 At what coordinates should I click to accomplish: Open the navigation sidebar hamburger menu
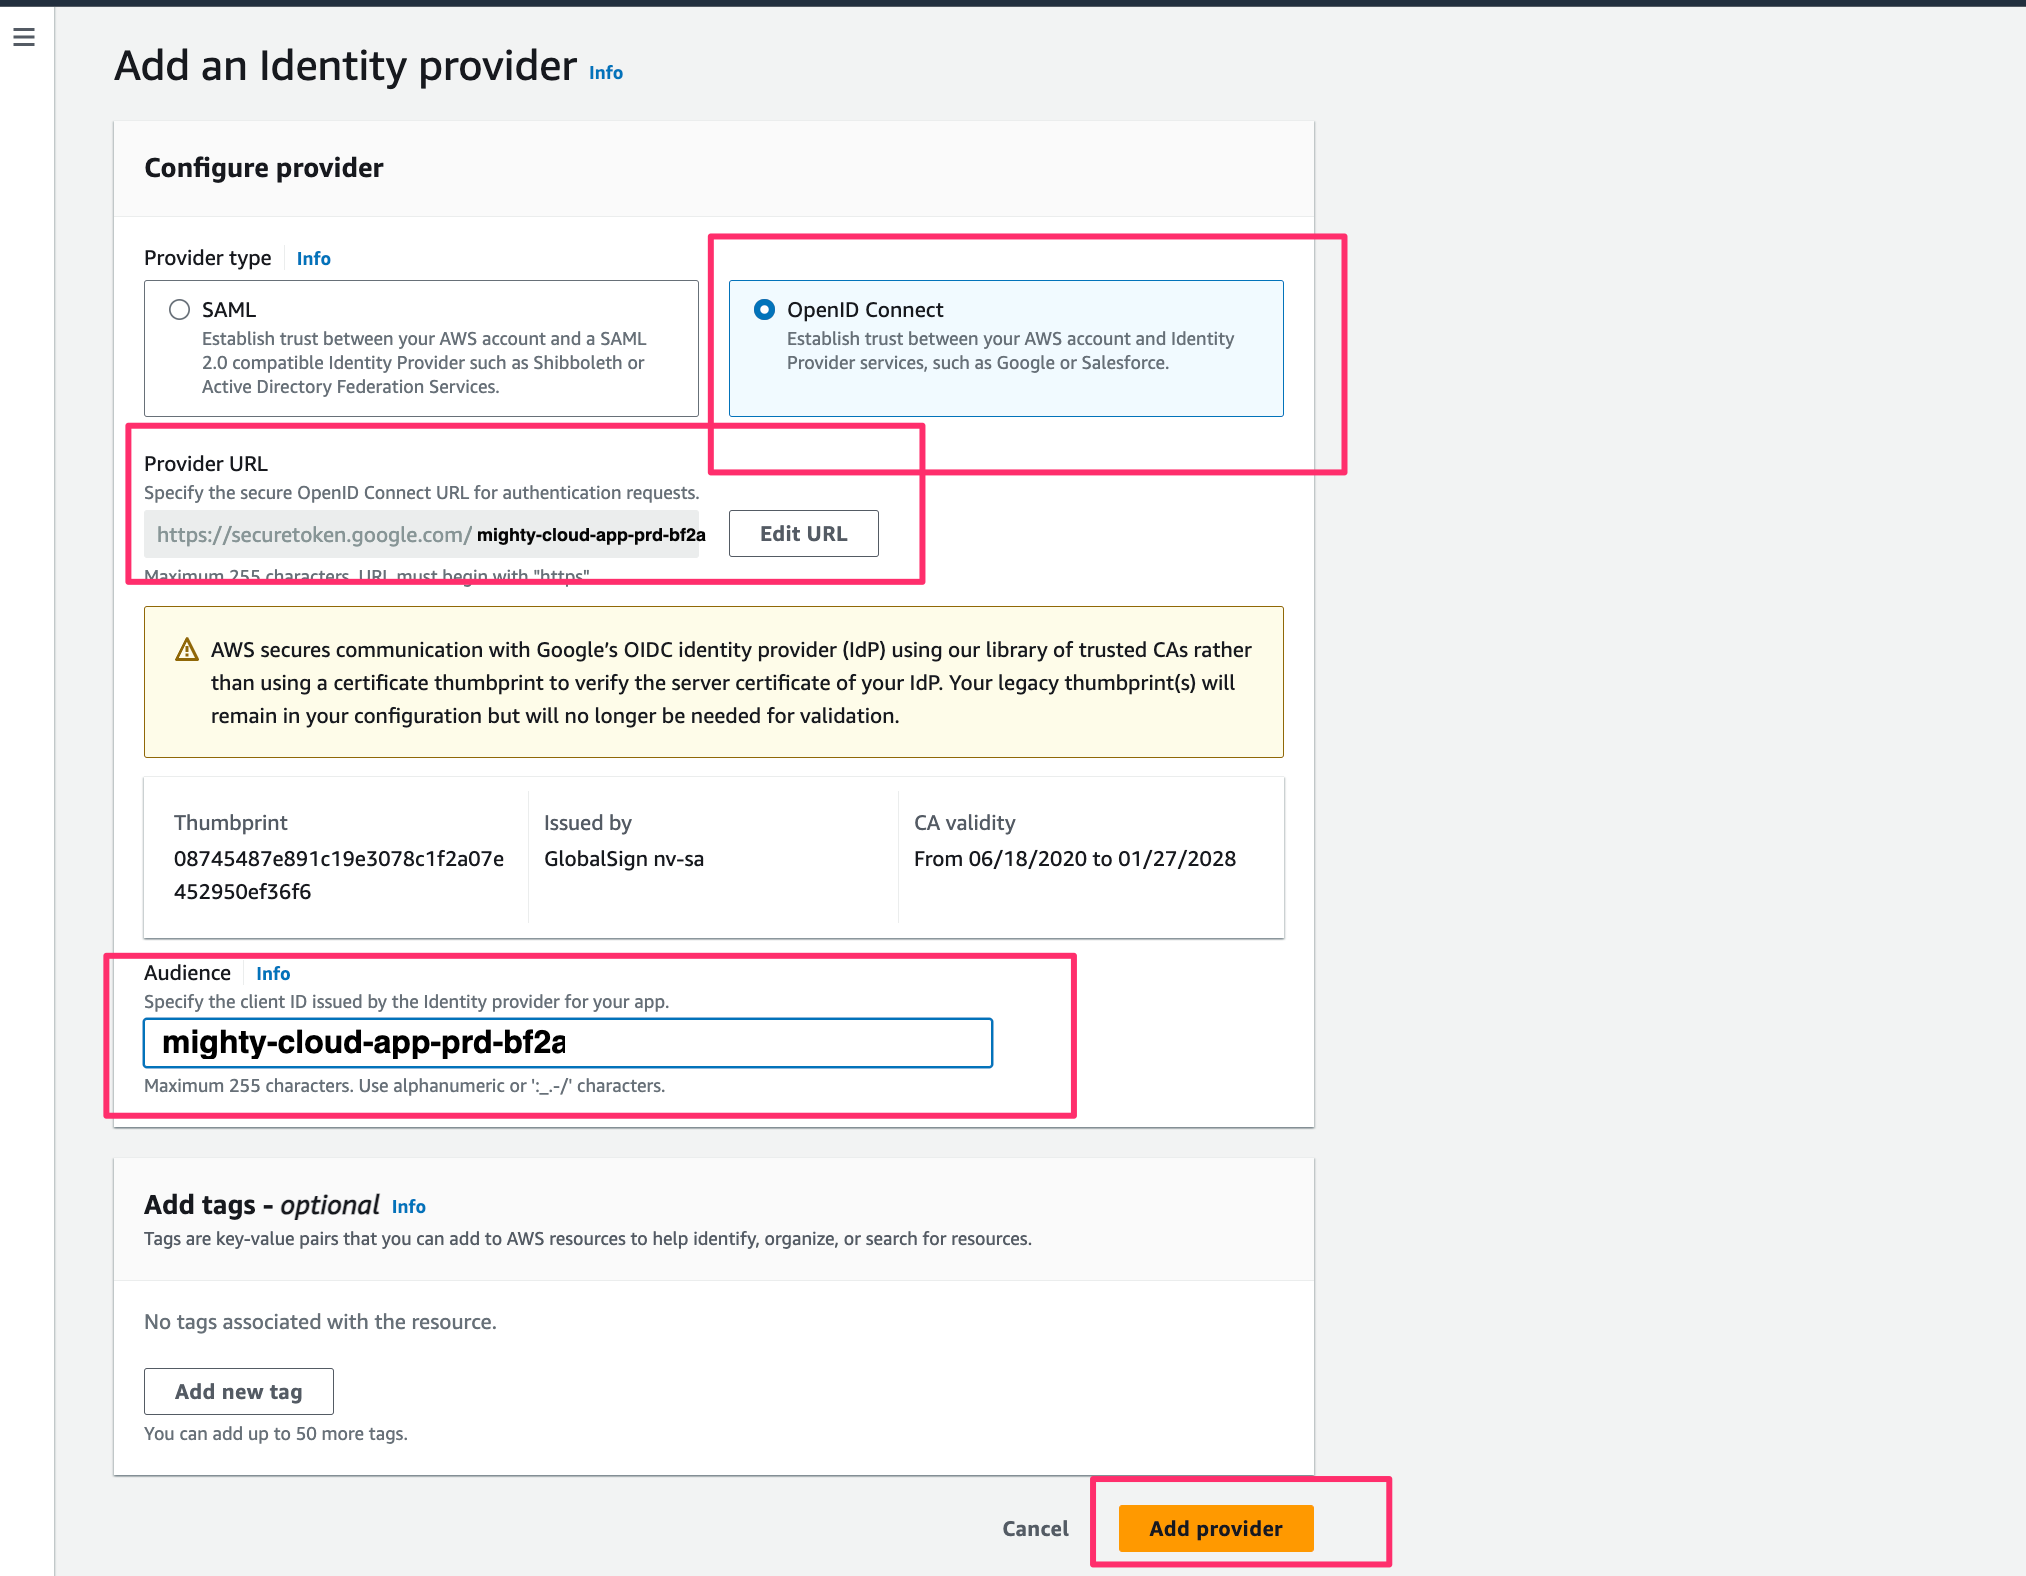pyautogui.click(x=24, y=37)
